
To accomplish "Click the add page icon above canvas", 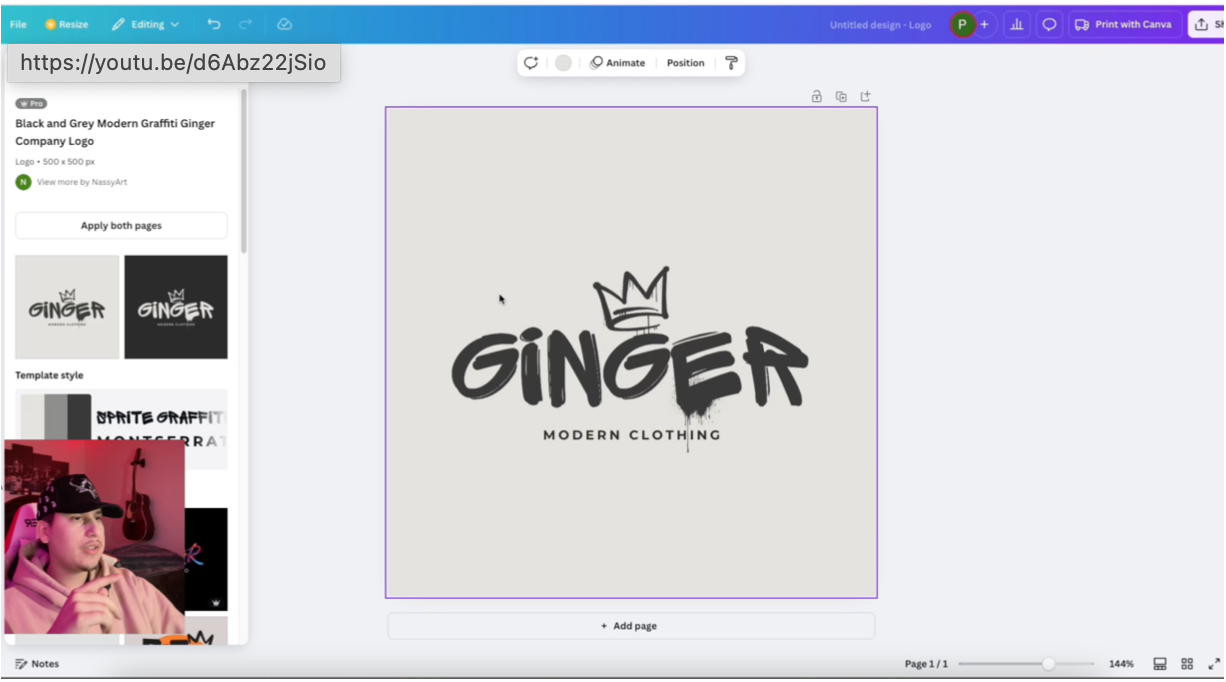I will click(x=866, y=97).
